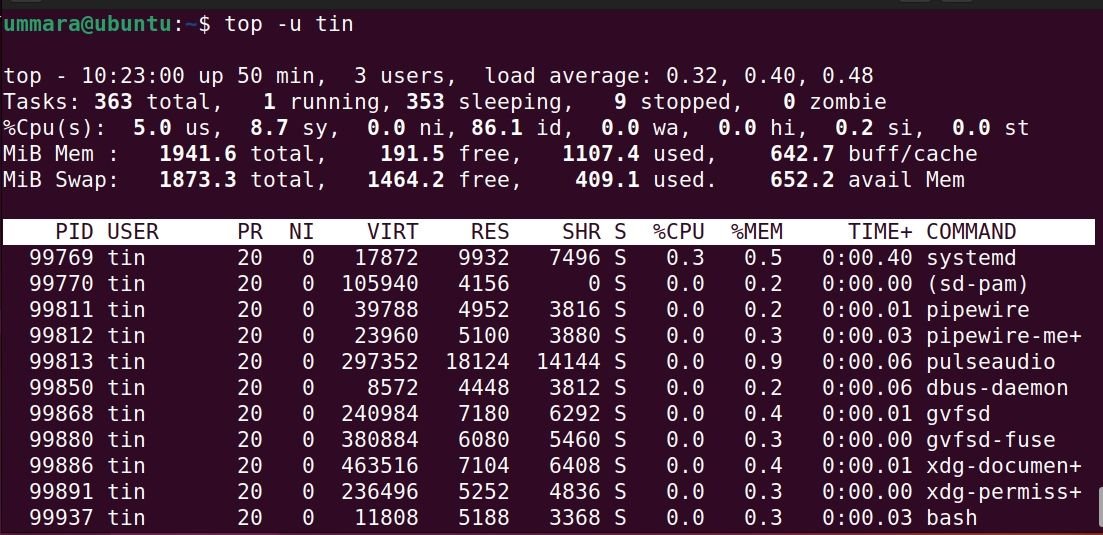1103x535 pixels.
Task: Click the RES value 18124
Action: coord(477,362)
